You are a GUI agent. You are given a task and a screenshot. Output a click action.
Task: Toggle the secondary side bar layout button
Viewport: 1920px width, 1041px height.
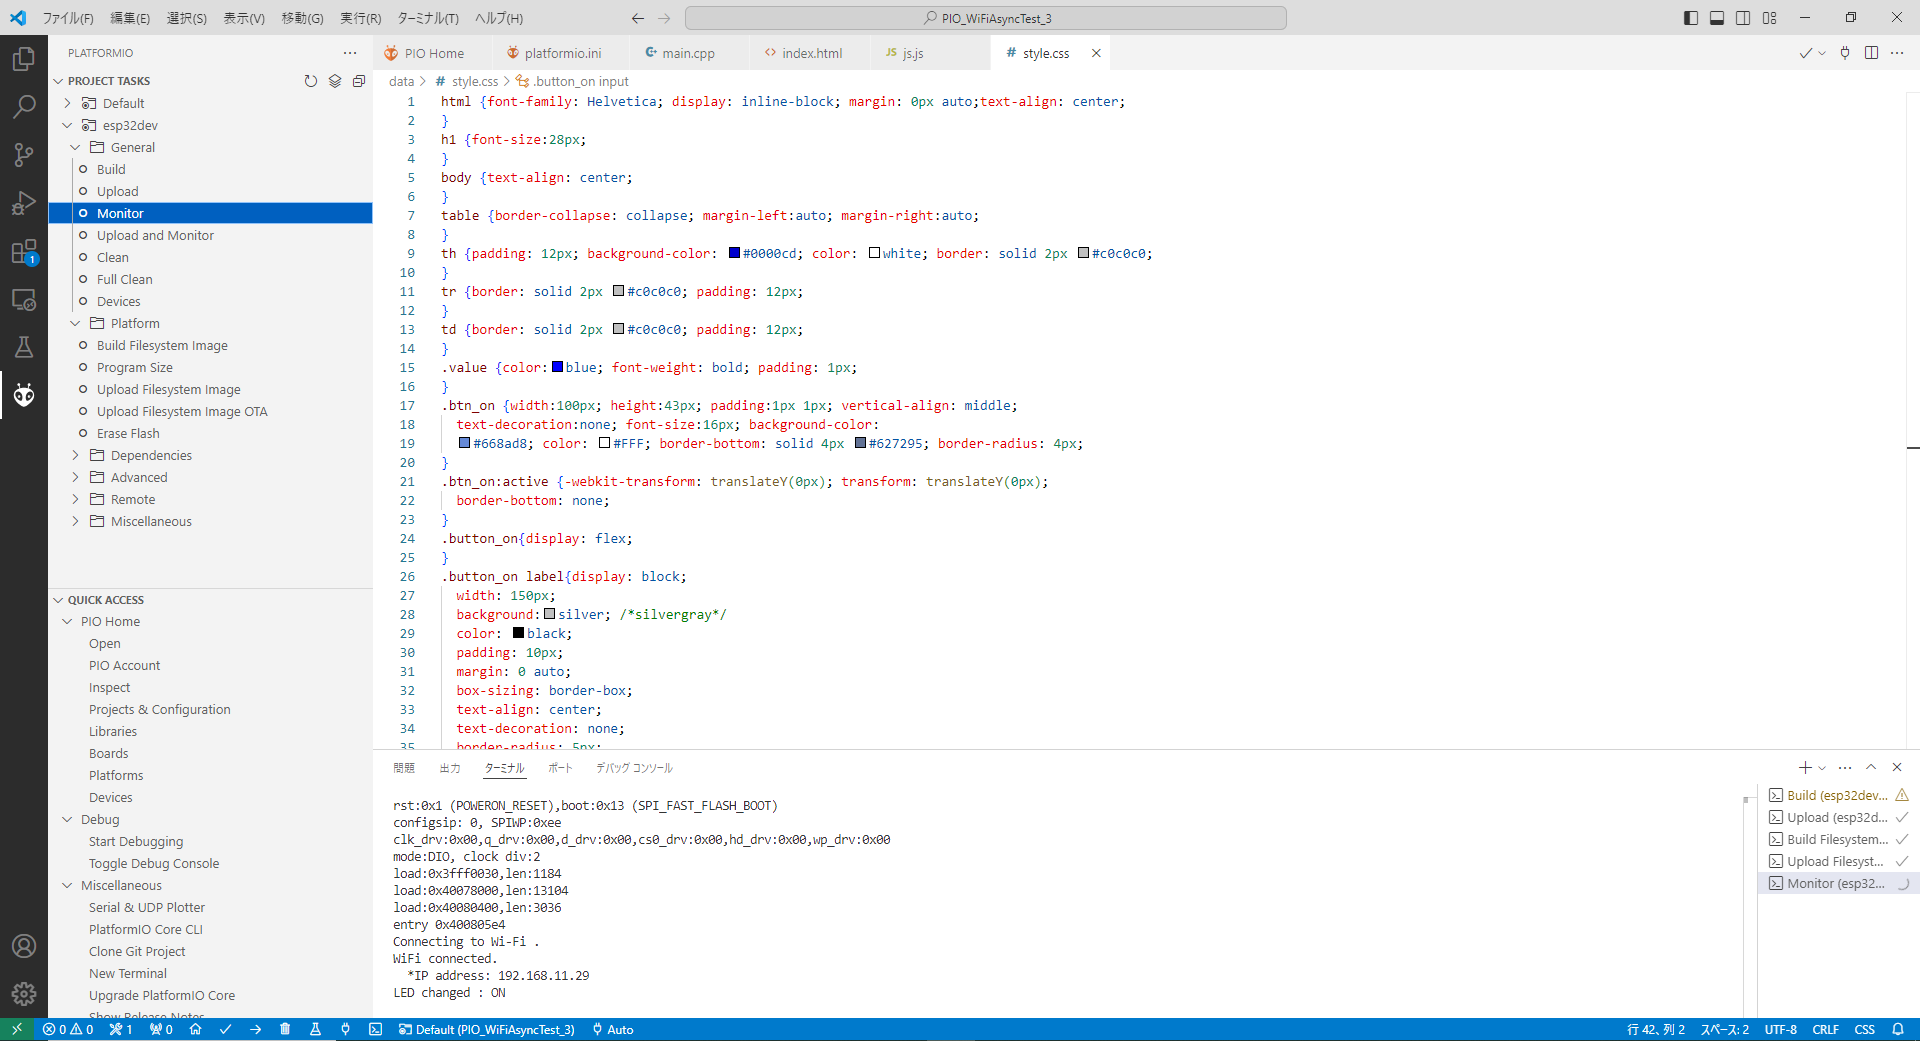[x=1743, y=18]
